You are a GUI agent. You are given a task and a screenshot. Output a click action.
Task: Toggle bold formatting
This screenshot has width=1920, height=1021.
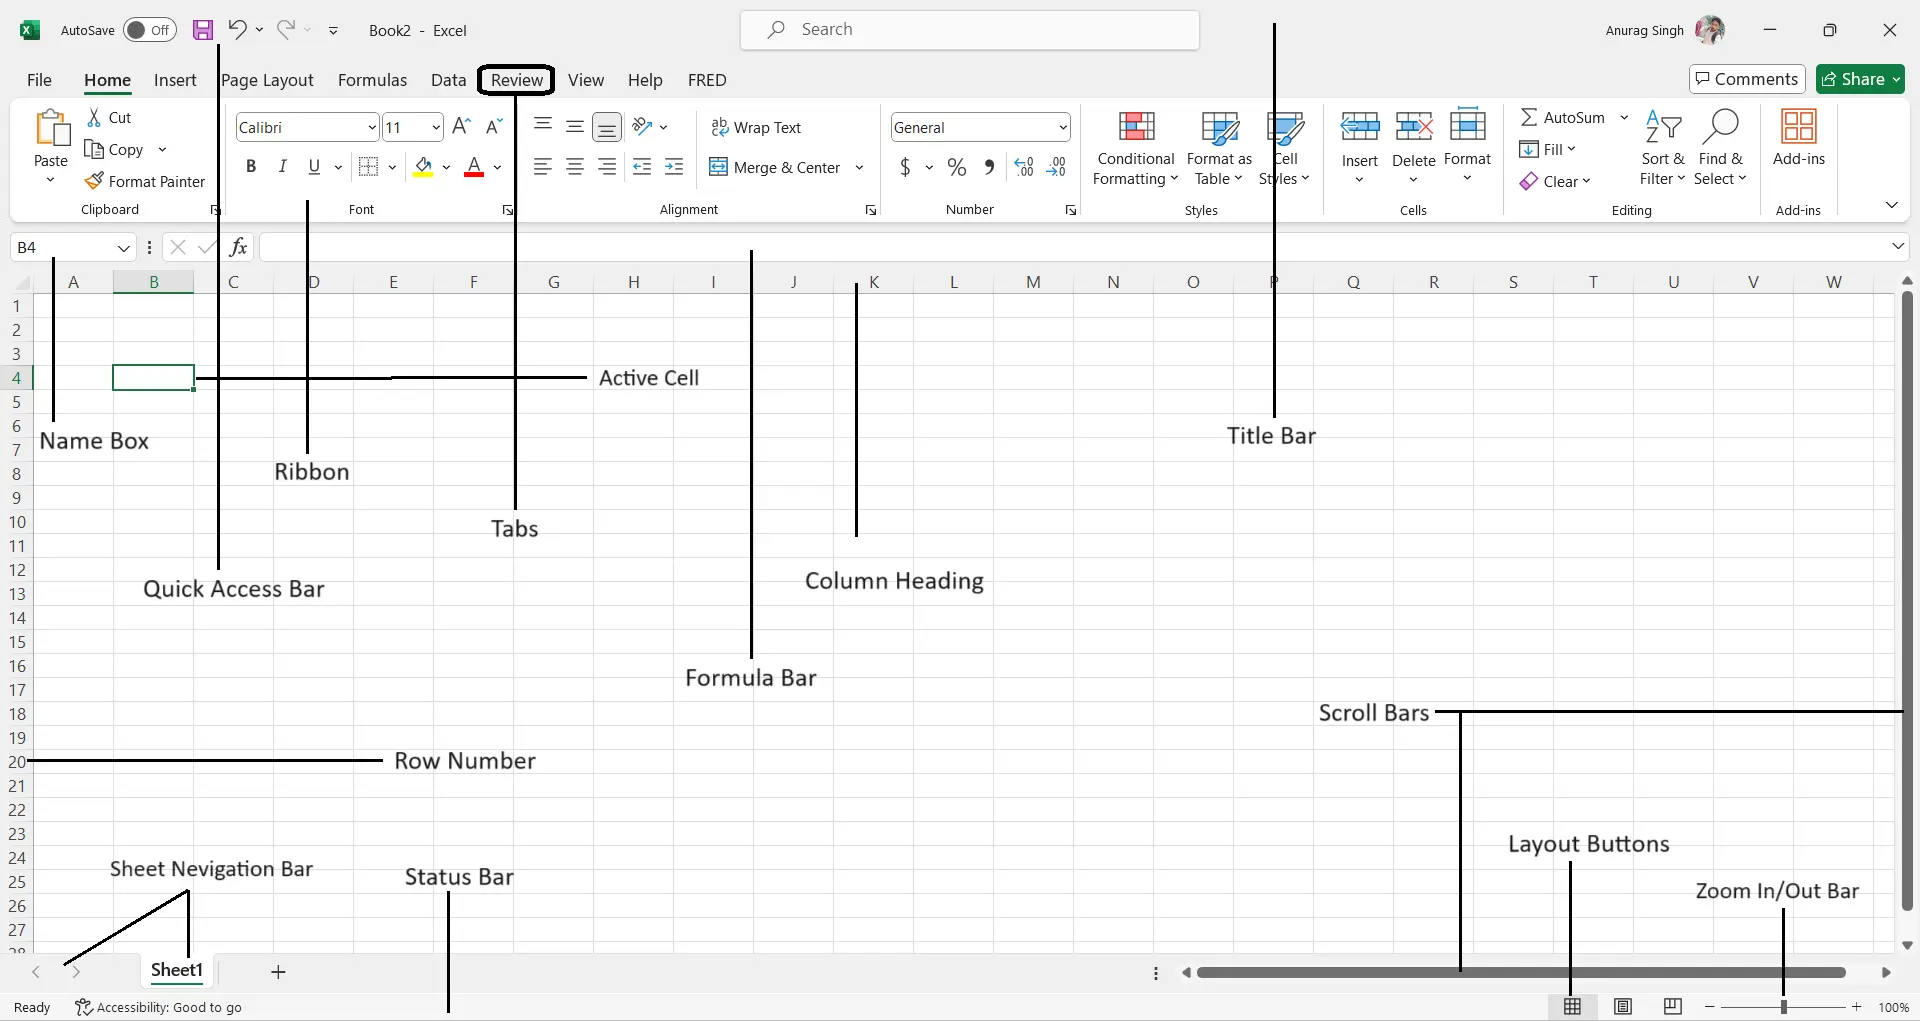click(x=251, y=166)
